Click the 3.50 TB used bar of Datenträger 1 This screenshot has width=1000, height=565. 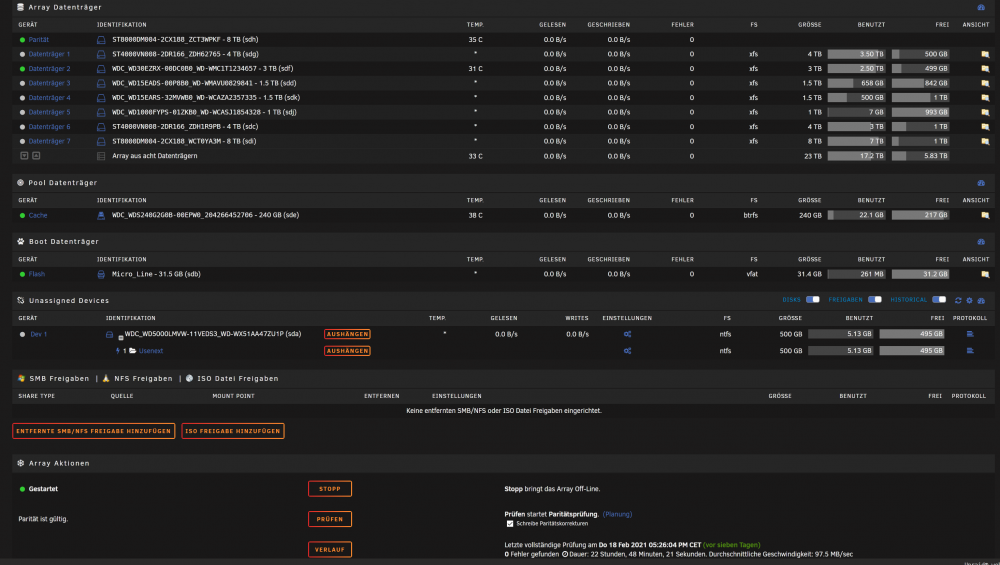pos(856,54)
